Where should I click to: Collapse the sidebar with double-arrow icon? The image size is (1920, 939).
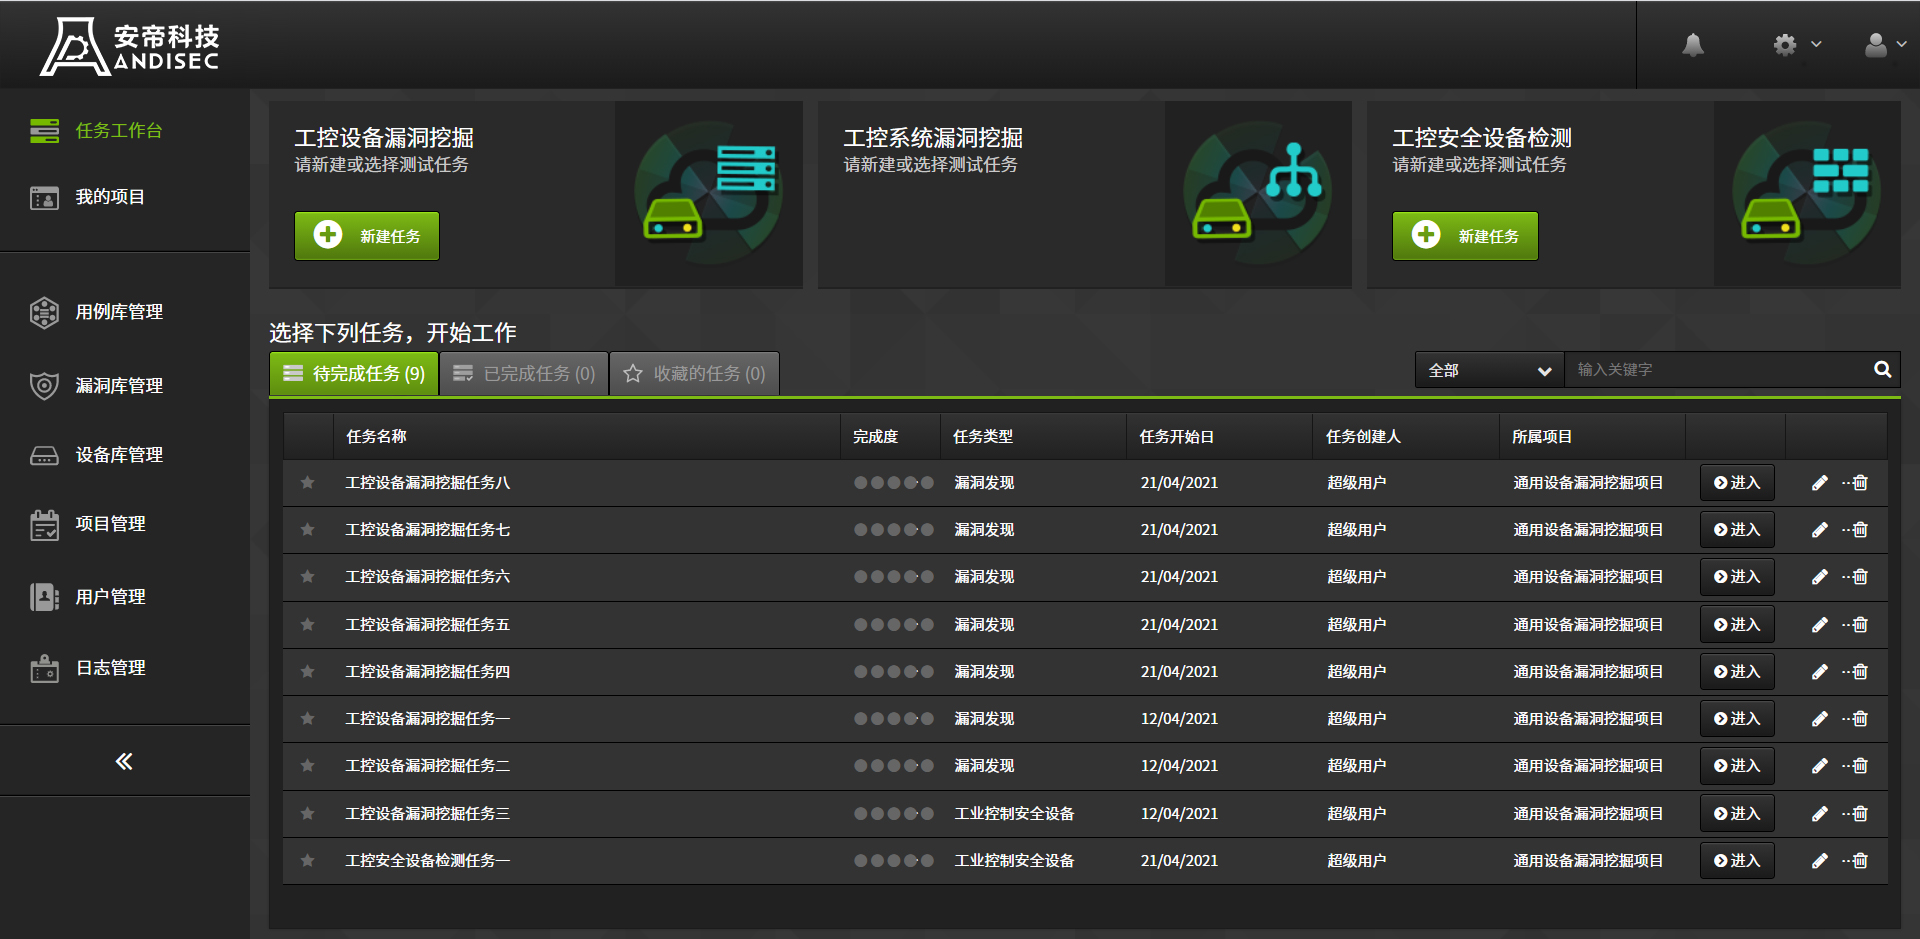tap(124, 762)
